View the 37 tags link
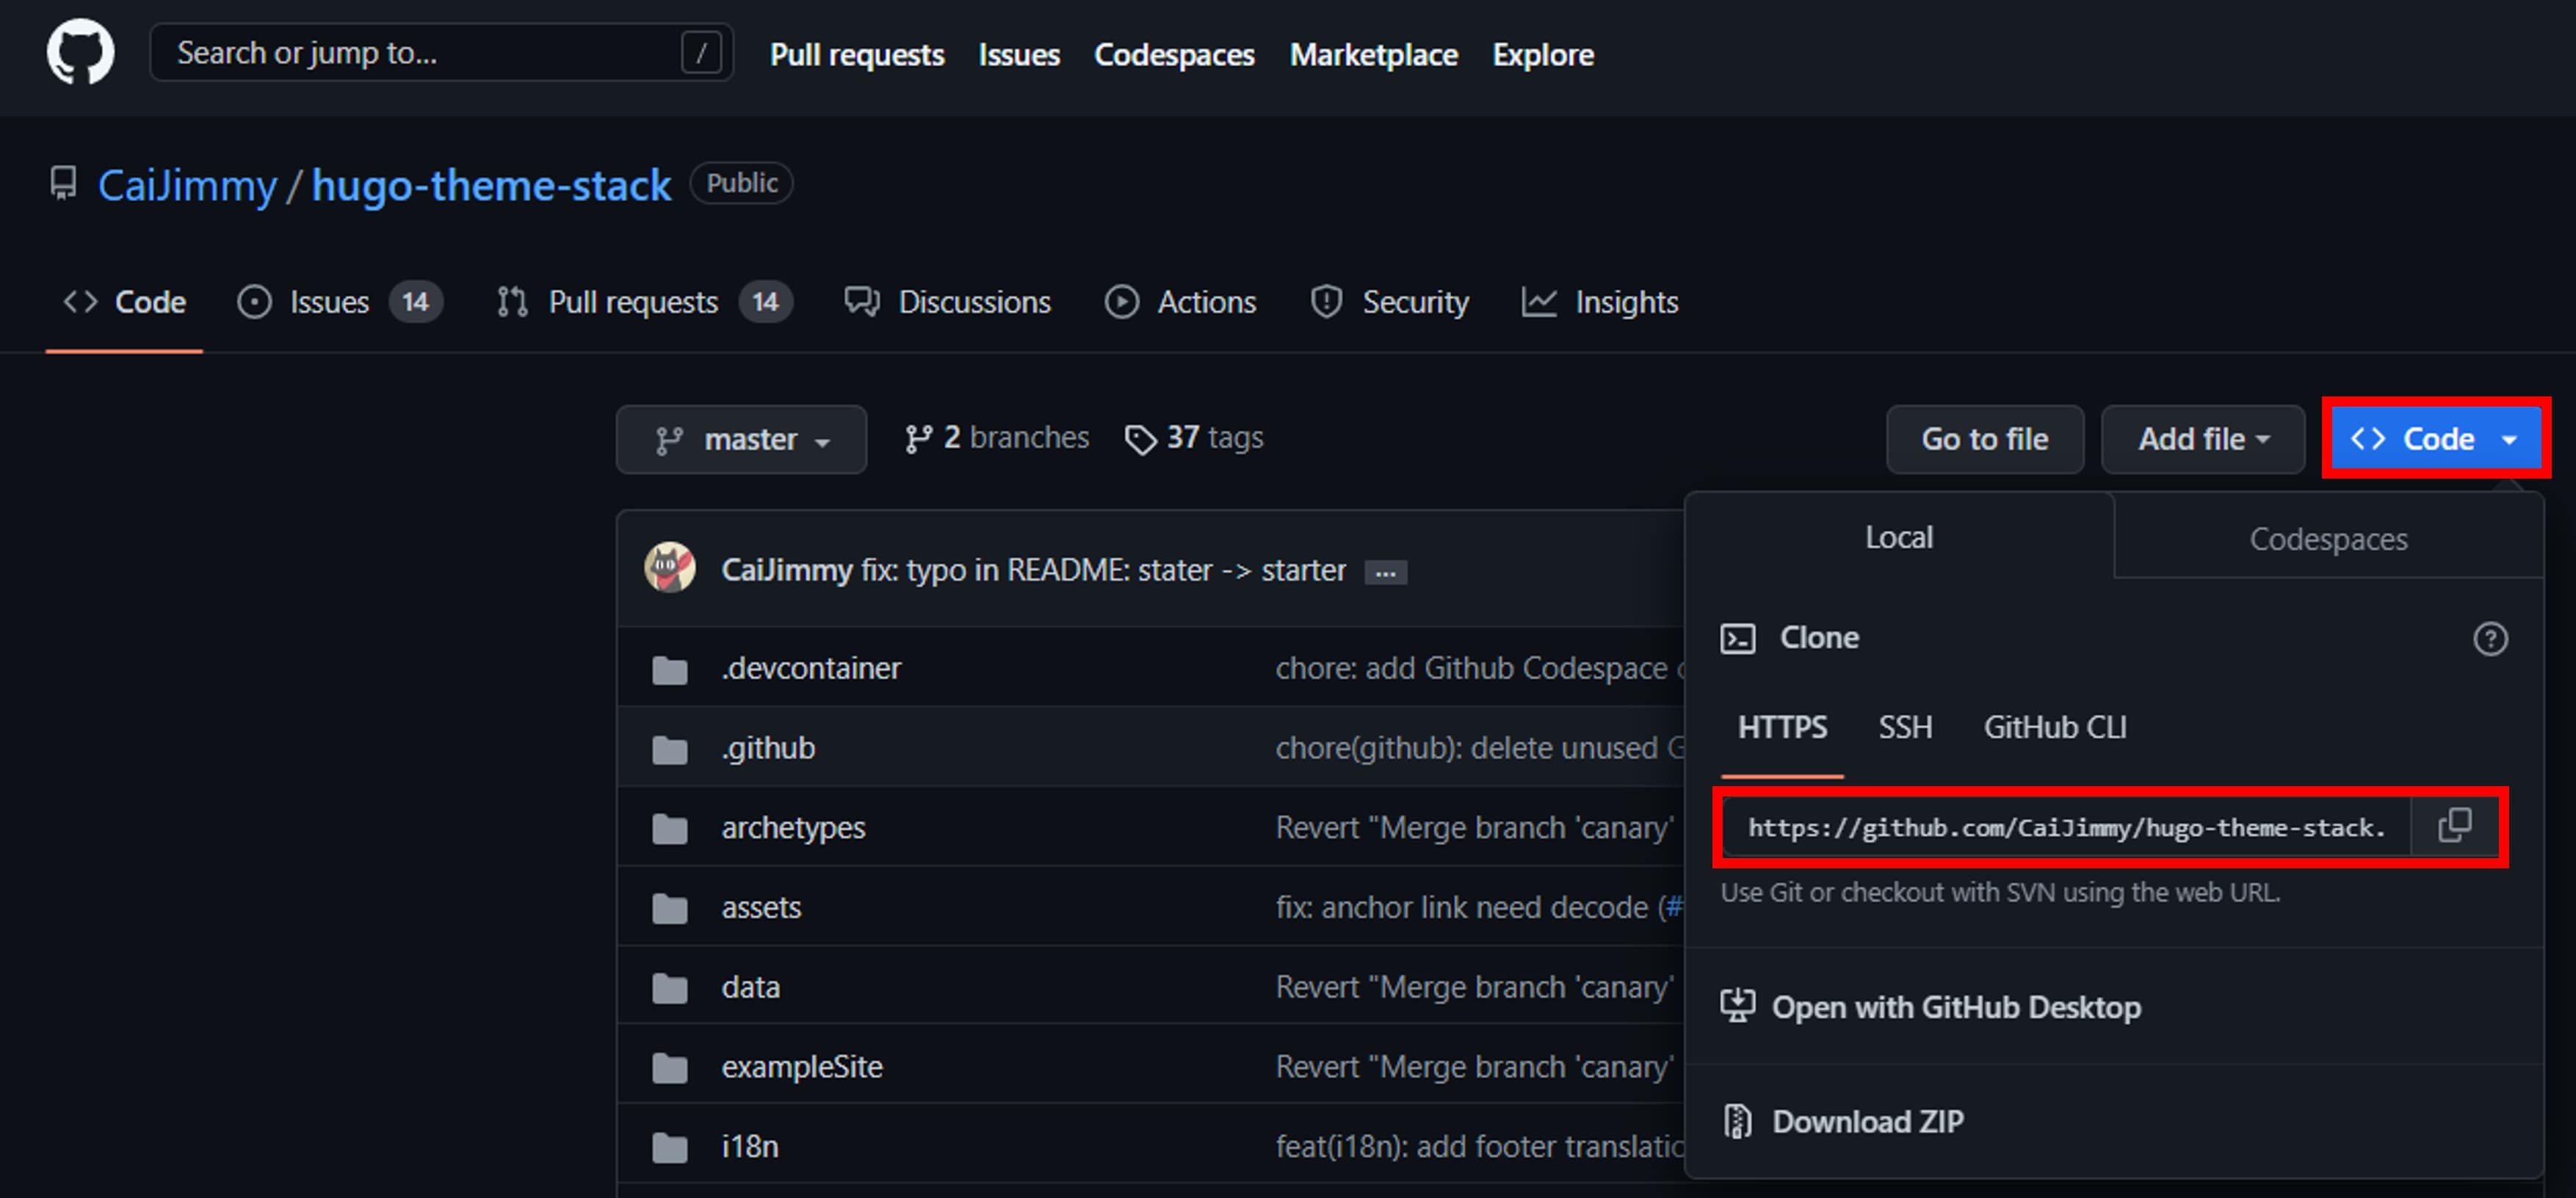This screenshot has width=2576, height=1198. (1194, 438)
